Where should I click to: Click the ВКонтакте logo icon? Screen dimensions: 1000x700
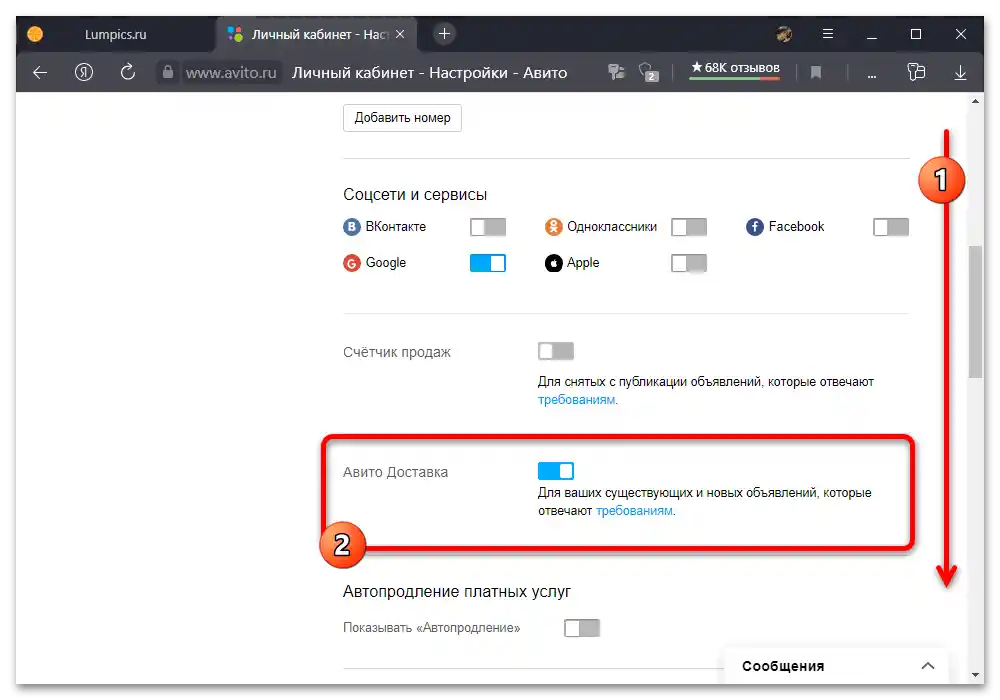coord(351,227)
